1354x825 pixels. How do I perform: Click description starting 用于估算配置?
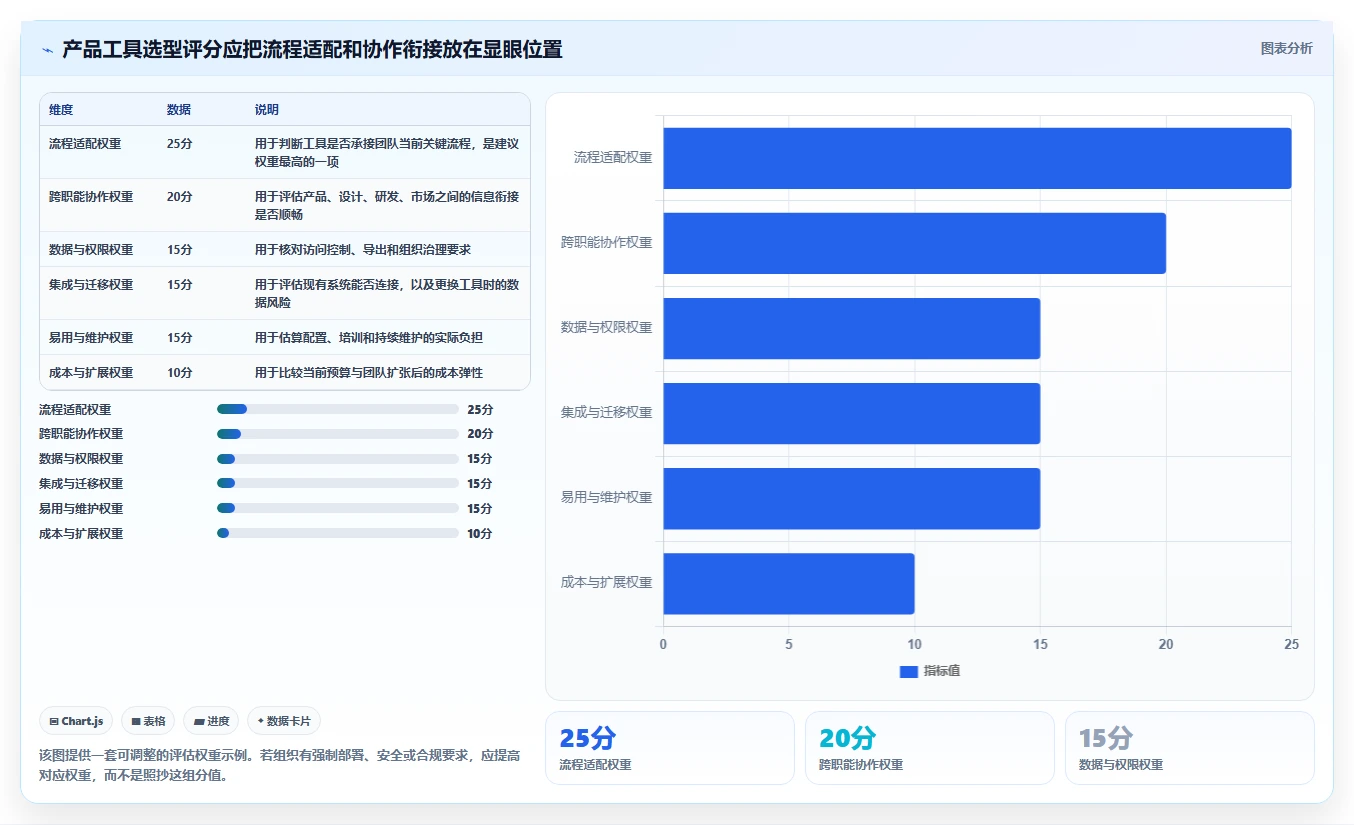pyautogui.click(x=369, y=337)
